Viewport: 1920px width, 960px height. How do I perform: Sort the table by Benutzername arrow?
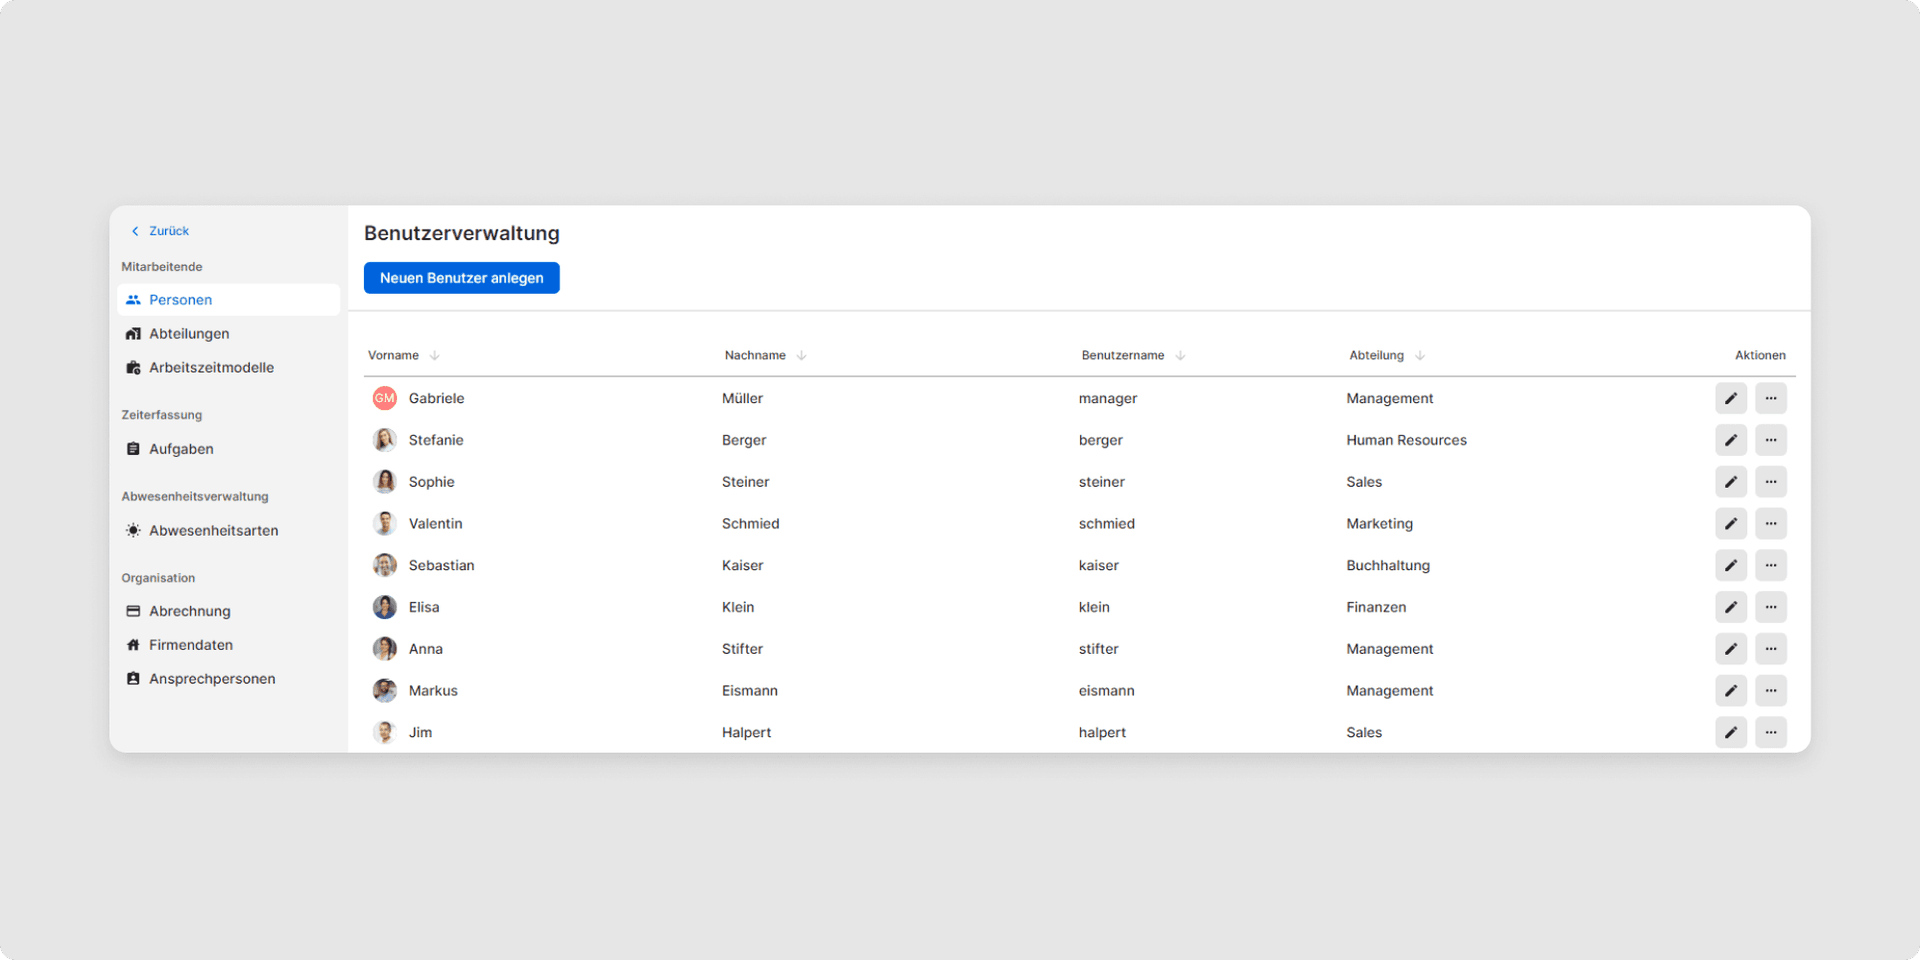[1180, 355]
